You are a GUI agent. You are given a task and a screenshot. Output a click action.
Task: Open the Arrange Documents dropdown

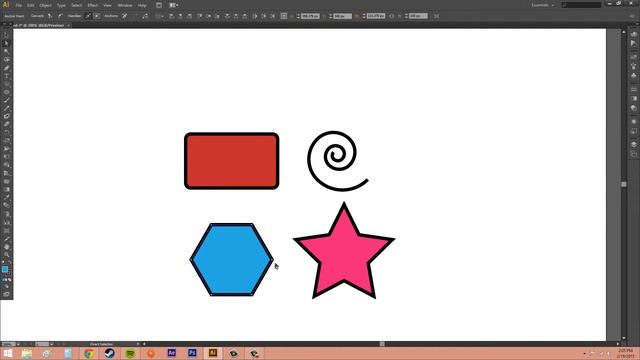click(174, 5)
